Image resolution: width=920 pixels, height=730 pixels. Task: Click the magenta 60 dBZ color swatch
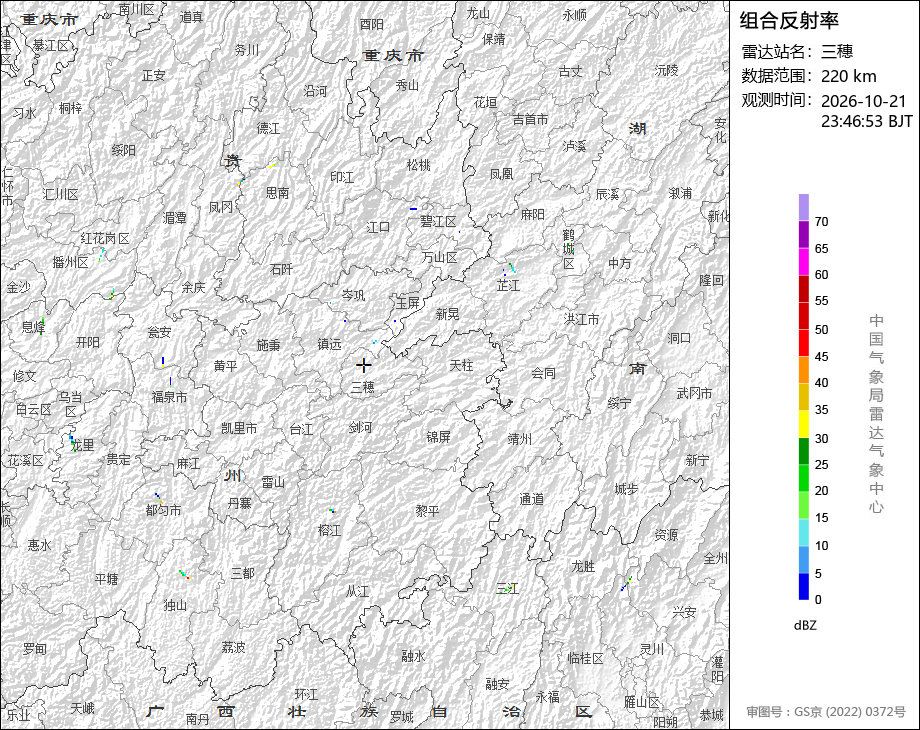point(804,261)
